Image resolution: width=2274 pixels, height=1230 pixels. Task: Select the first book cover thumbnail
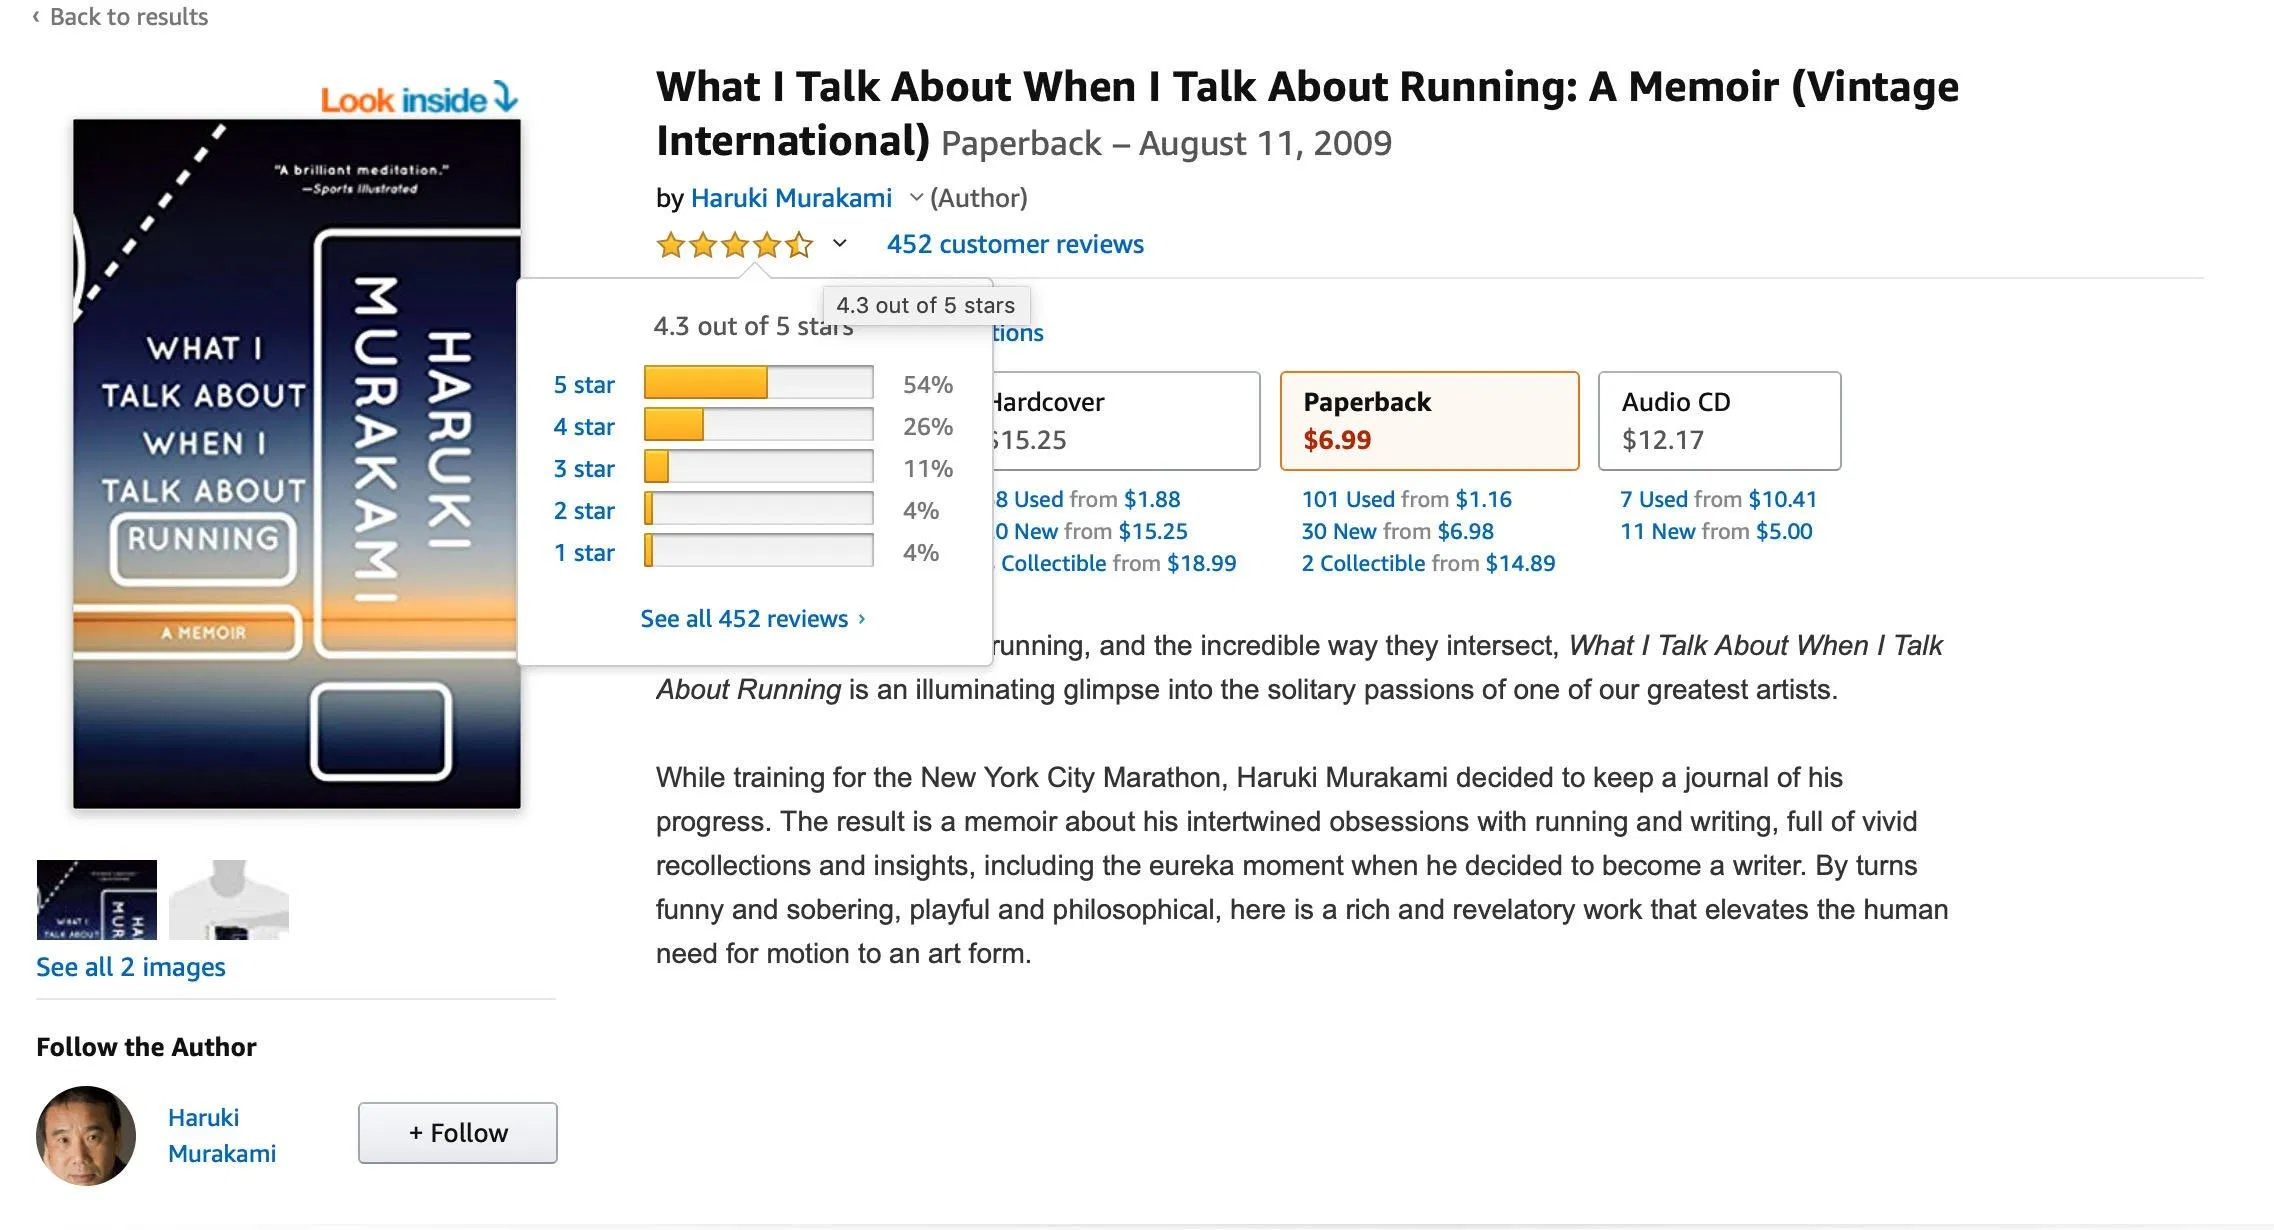coord(97,900)
